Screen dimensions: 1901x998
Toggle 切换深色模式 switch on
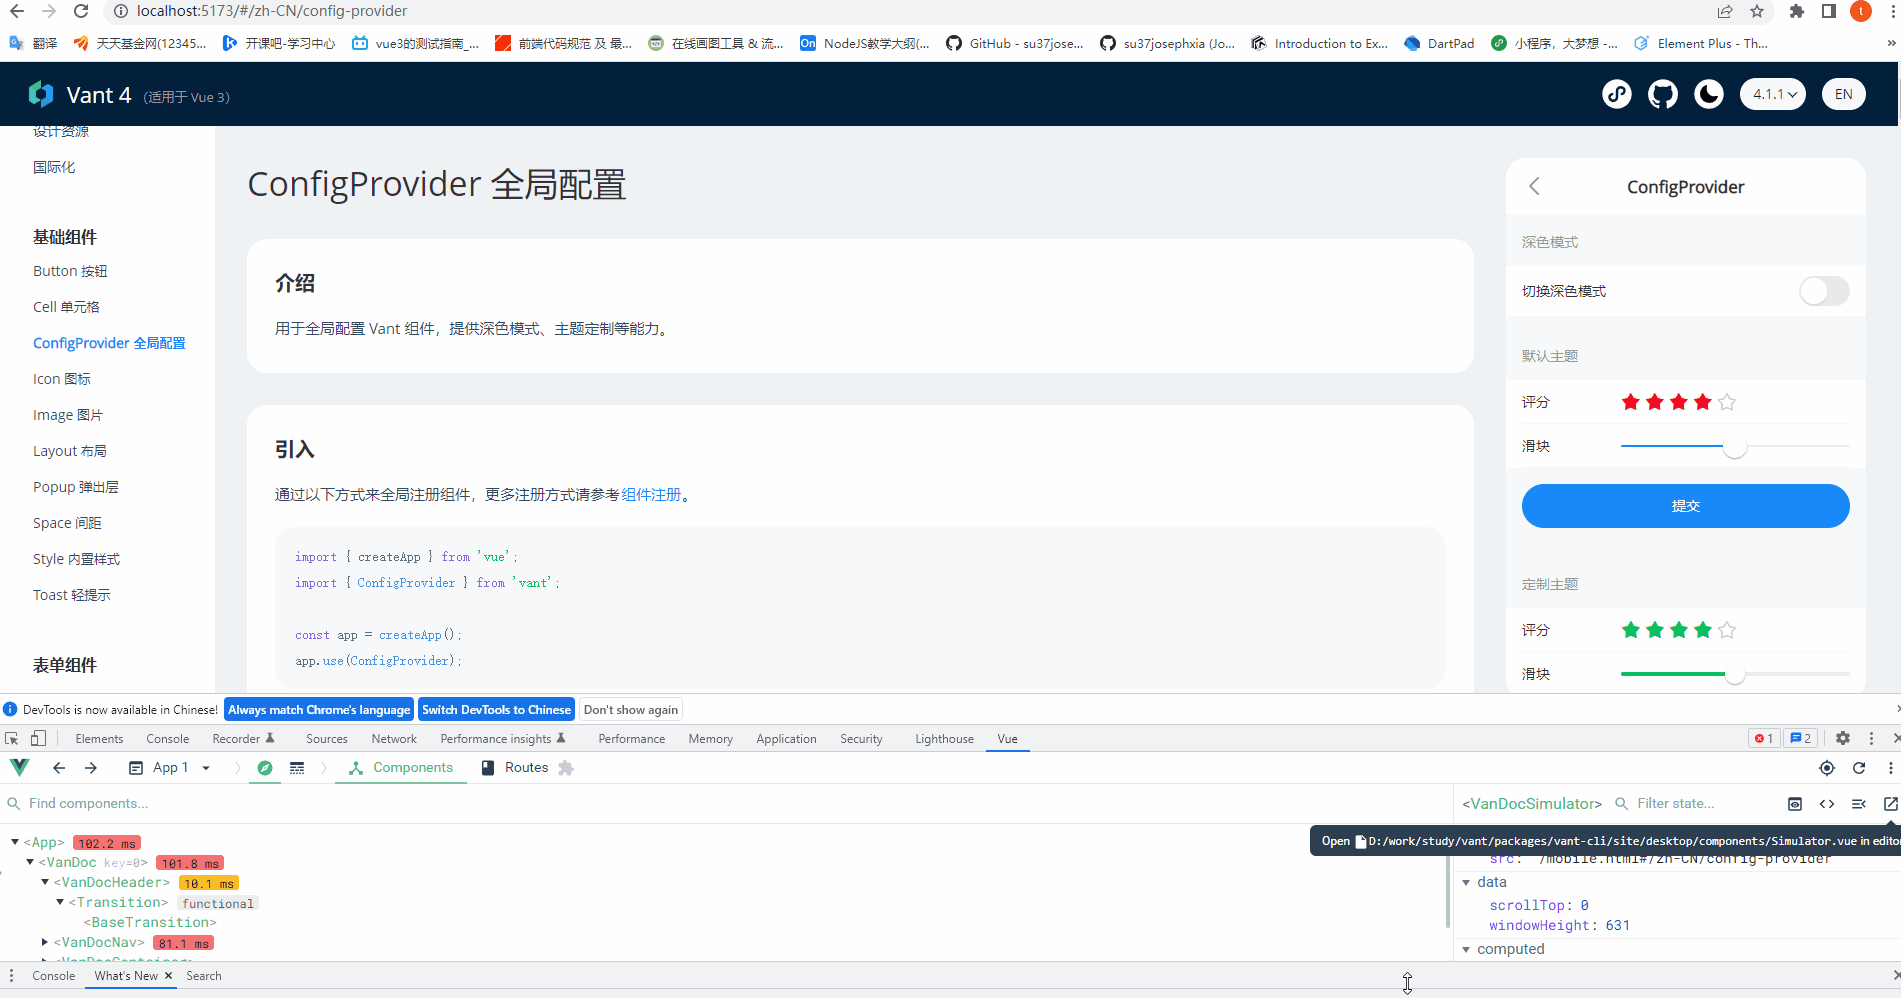[1824, 291]
